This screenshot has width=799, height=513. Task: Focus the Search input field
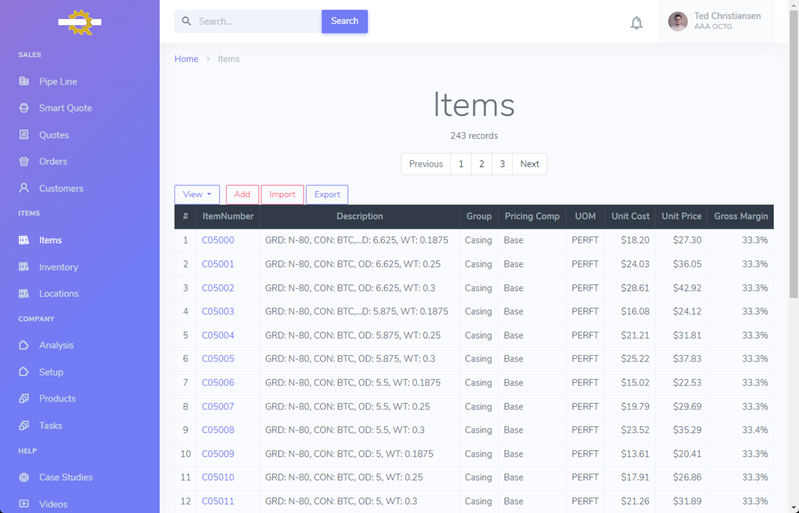255,21
